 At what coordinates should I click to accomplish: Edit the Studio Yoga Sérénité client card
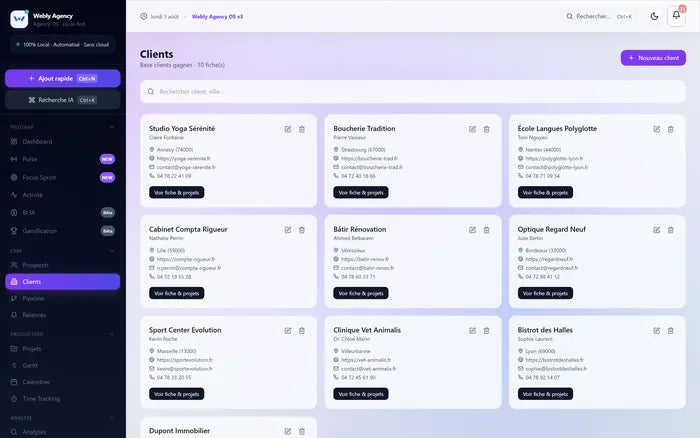coord(288,129)
